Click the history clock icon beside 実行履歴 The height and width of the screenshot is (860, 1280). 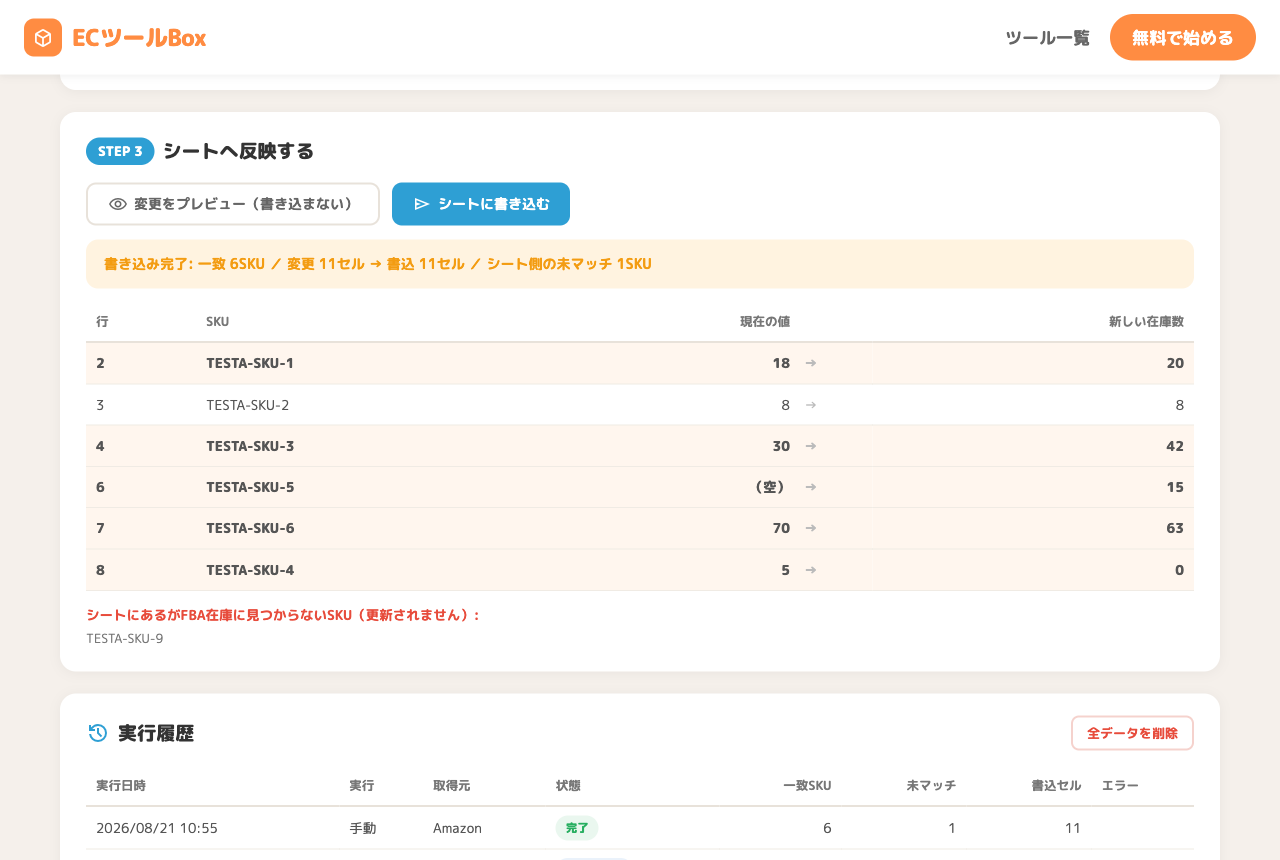click(x=97, y=733)
